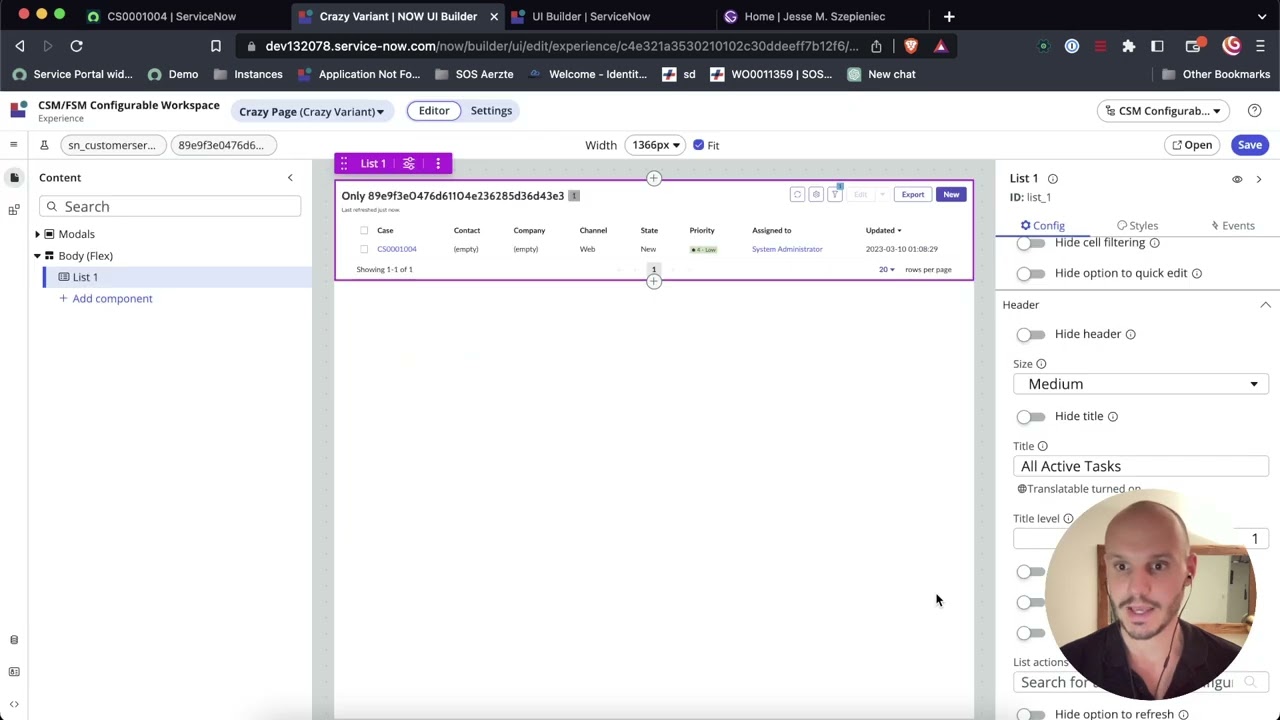The width and height of the screenshot is (1280, 720).
Task: Bookmark this page using bookmark icon
Action: point(215,46)
